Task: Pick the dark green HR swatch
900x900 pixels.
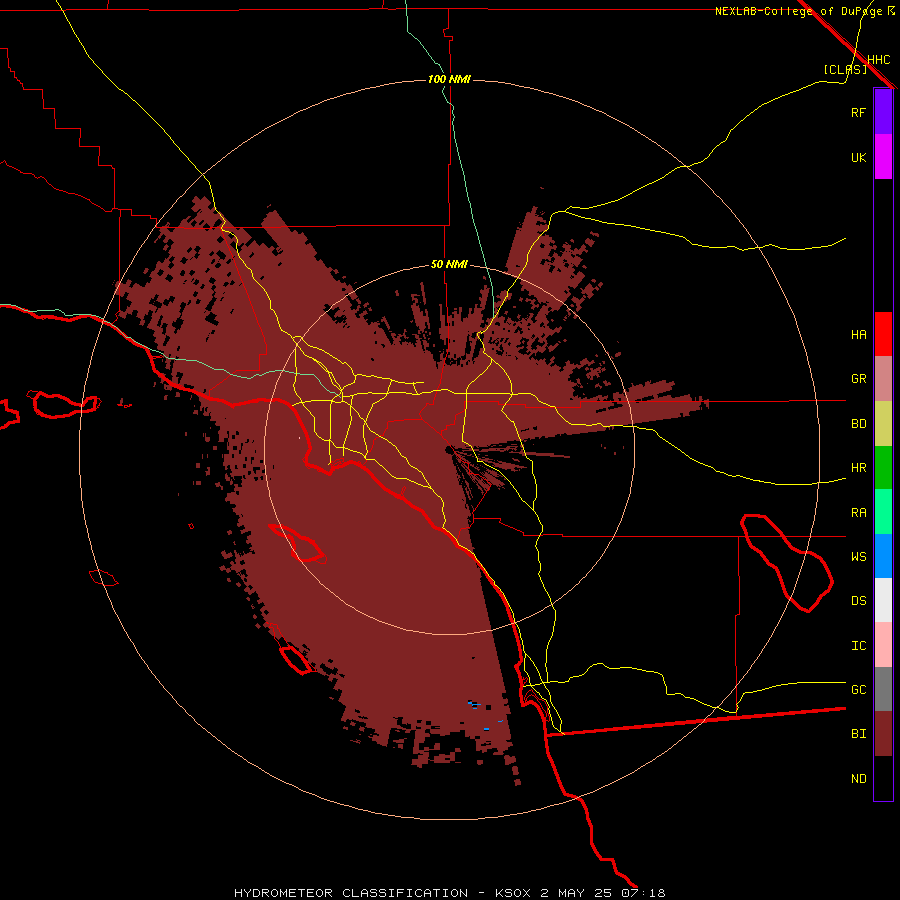Action: pos(883,468)
